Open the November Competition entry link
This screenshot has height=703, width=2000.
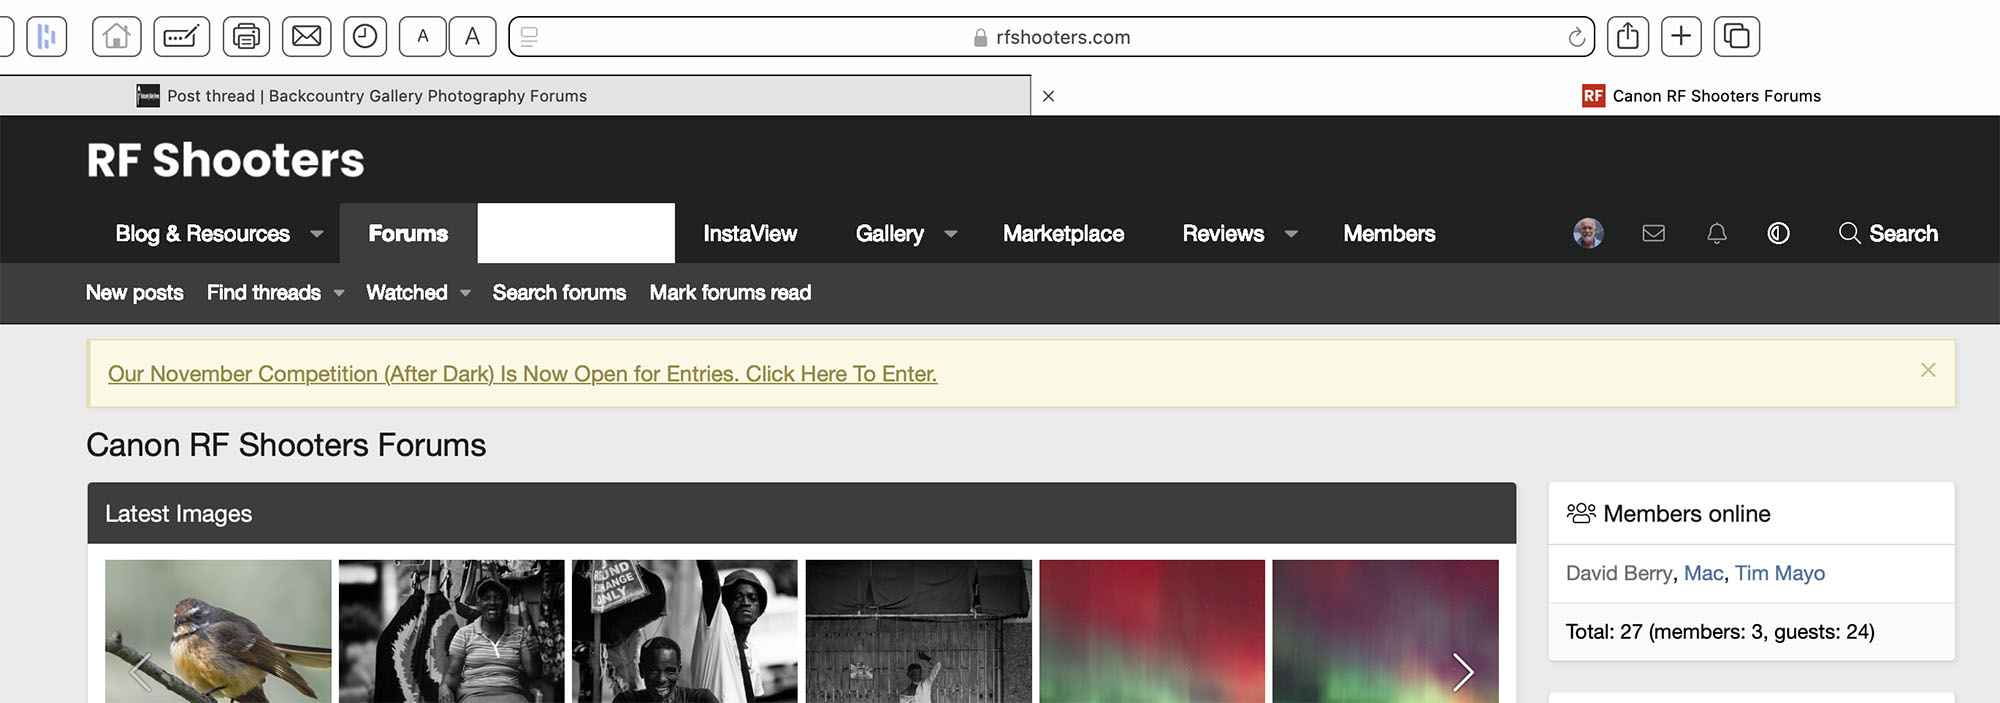pos(522,374)
